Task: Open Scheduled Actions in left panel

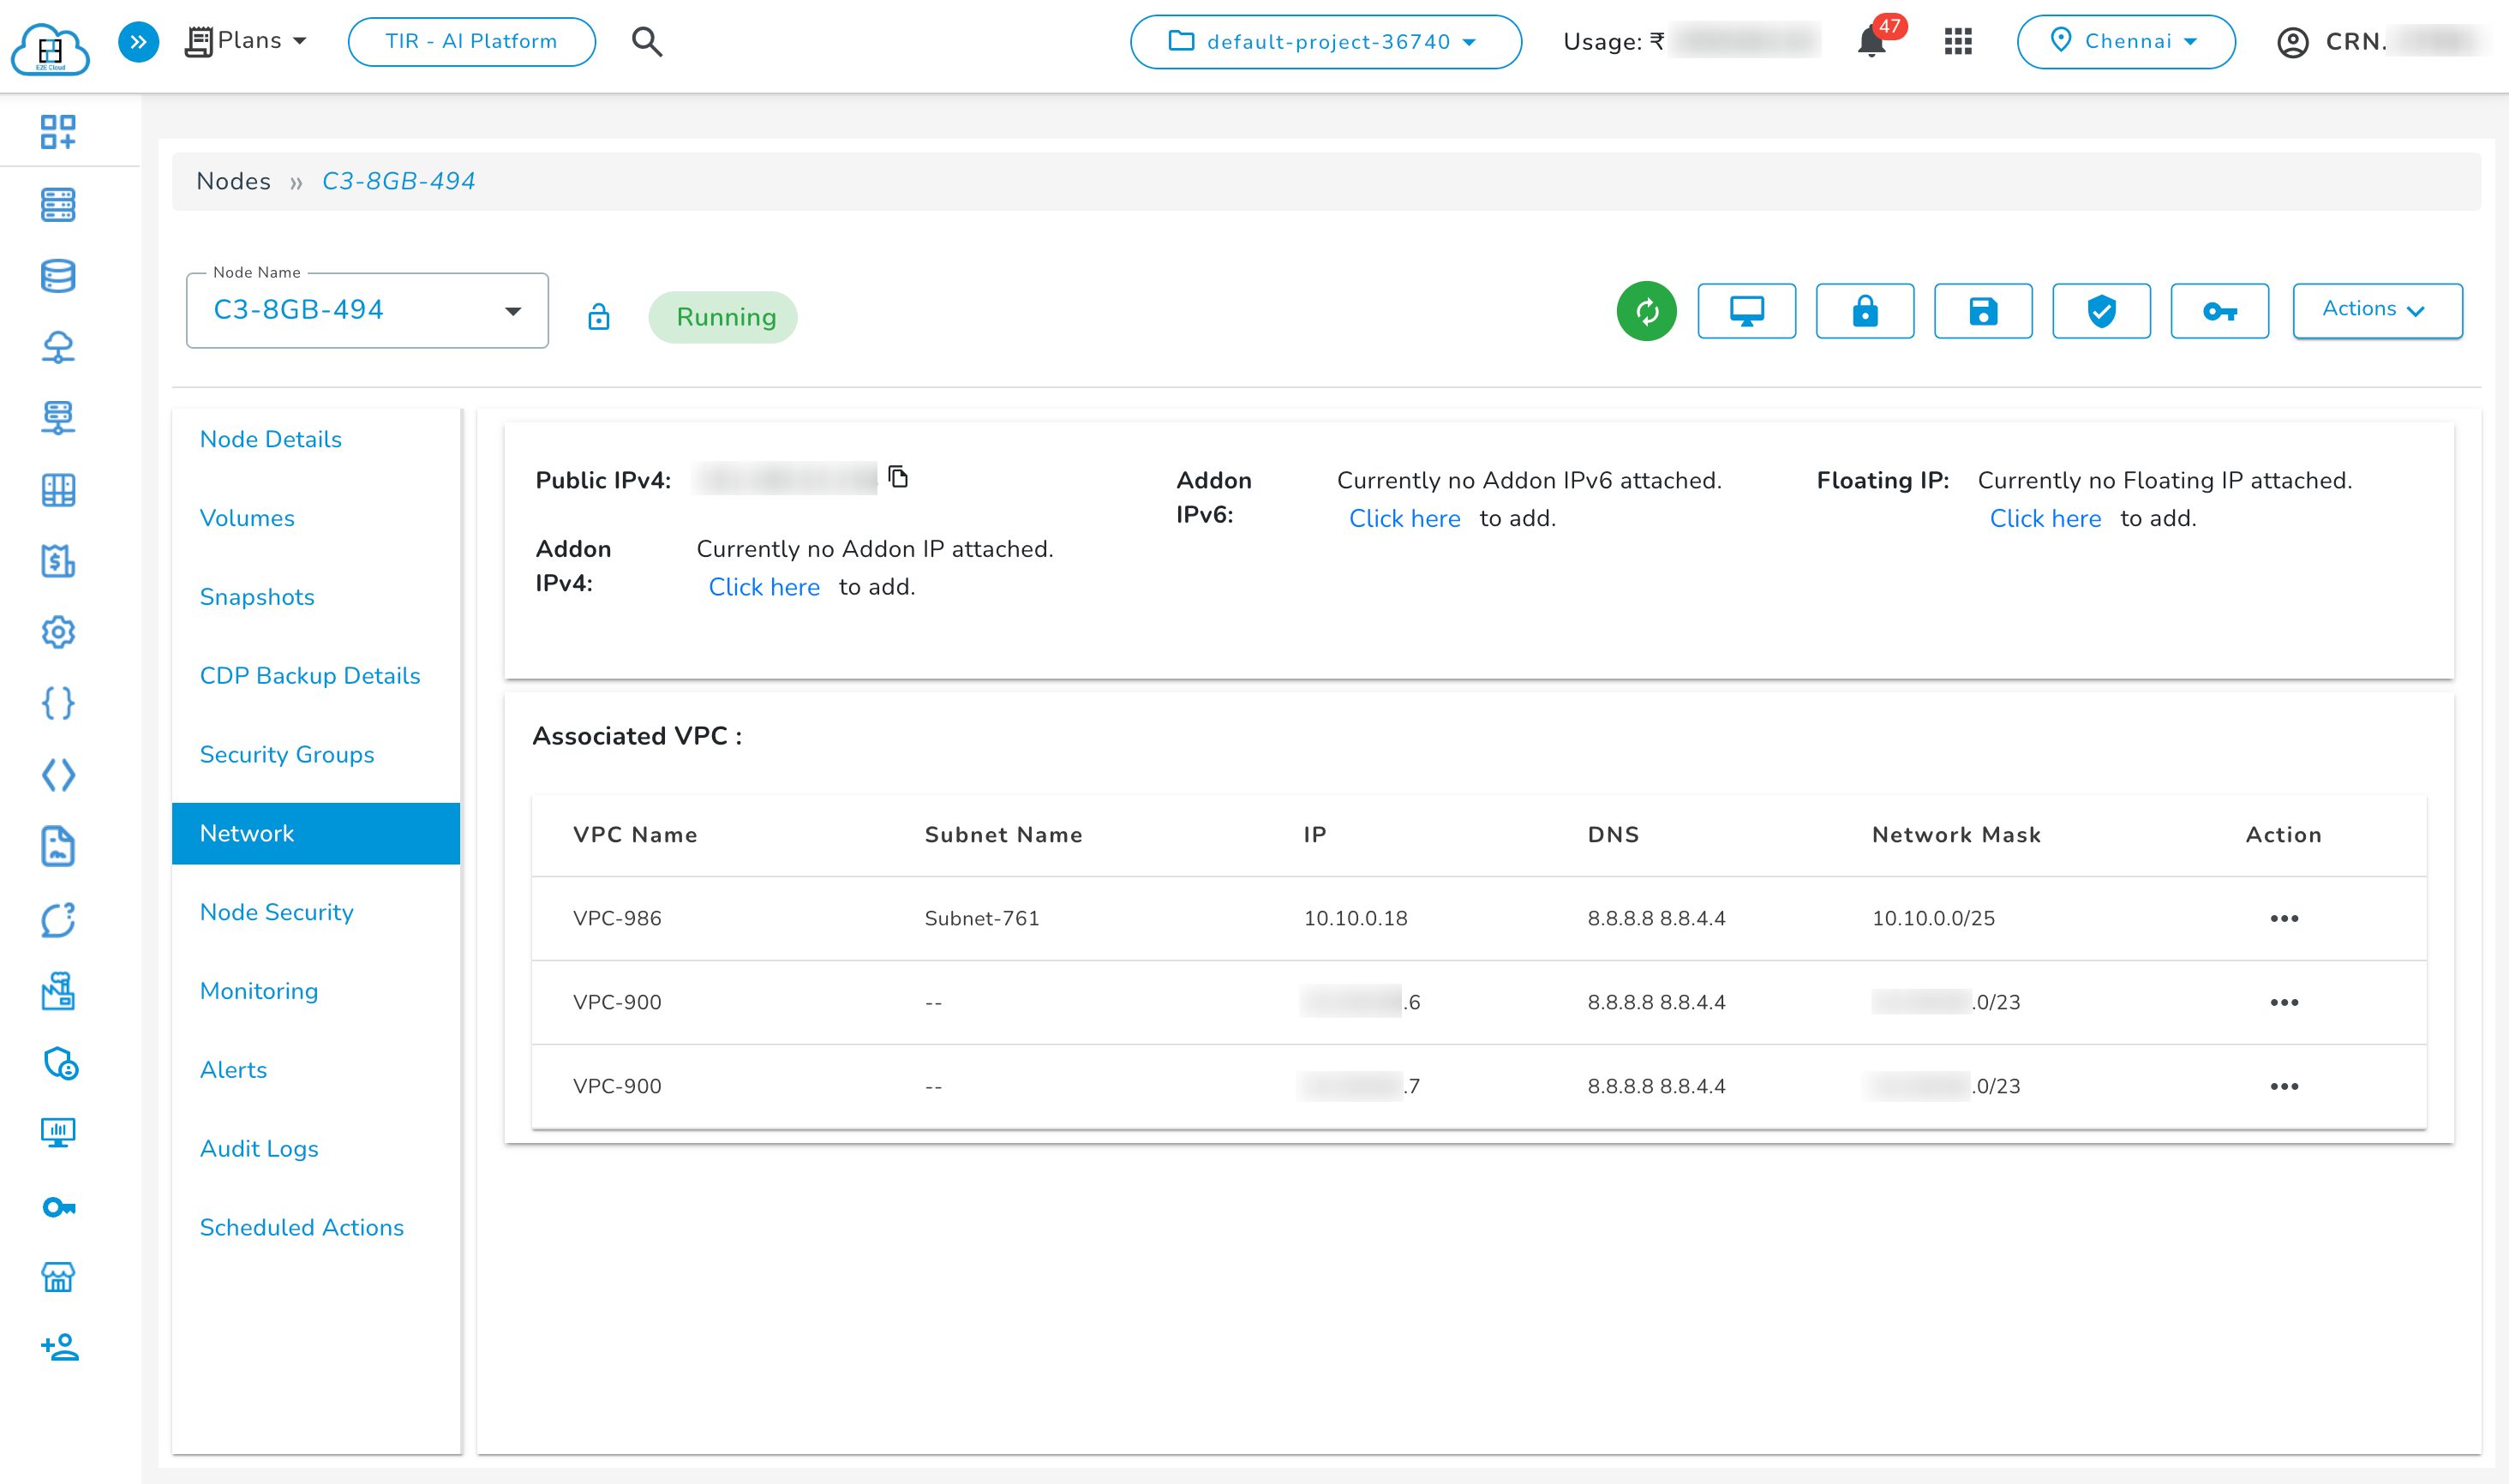Action: 302,1227
